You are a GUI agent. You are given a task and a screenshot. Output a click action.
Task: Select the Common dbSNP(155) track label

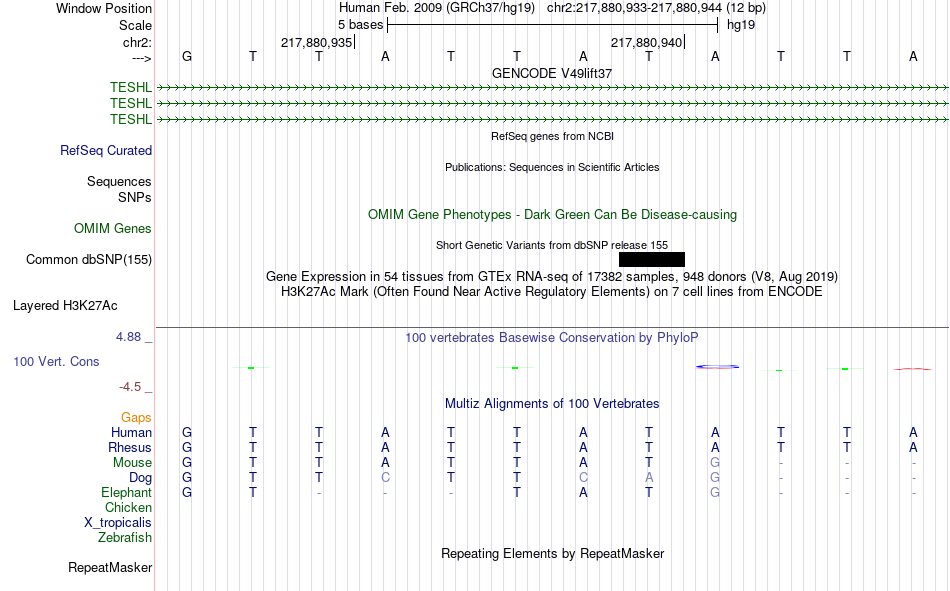tap(89, 259)
